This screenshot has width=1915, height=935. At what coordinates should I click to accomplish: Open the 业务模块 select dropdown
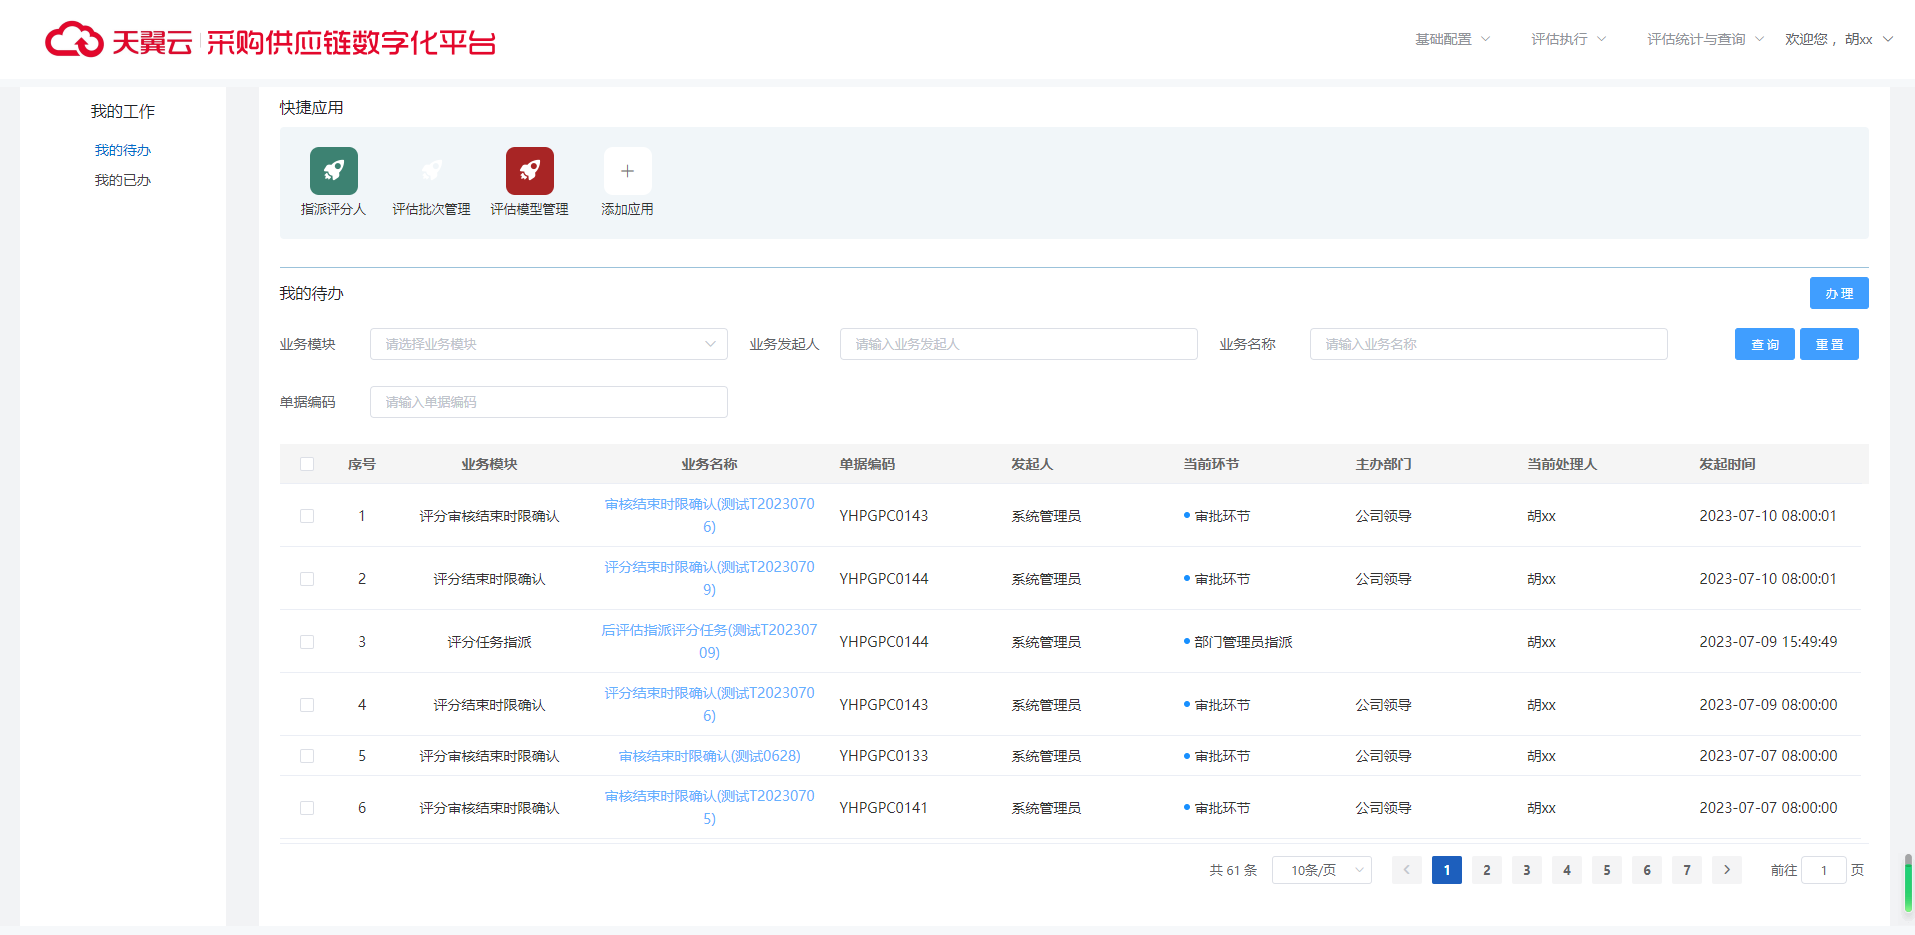[549, 344]
